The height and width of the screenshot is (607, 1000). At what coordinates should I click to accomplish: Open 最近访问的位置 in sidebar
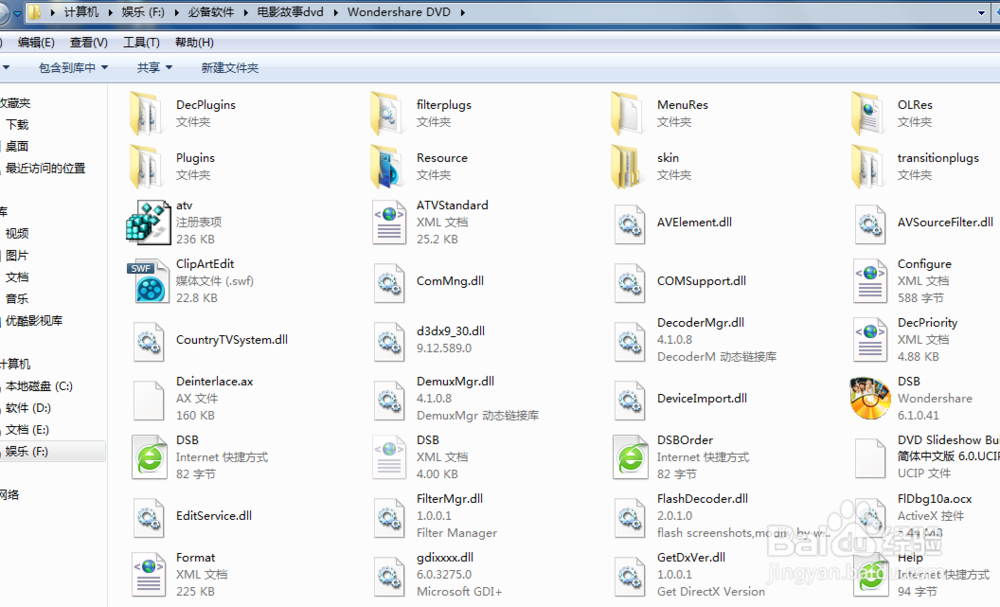45,168
